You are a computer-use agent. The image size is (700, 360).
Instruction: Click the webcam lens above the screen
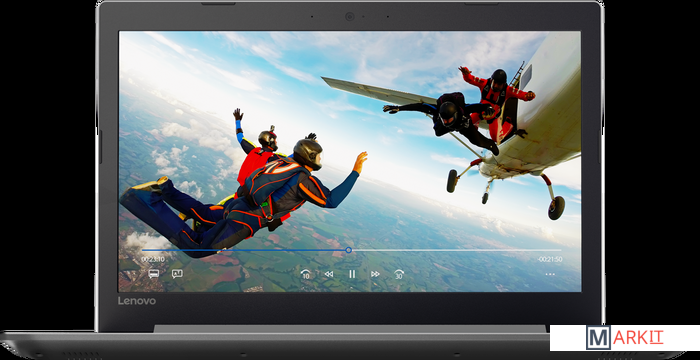[x=350, y=17]
